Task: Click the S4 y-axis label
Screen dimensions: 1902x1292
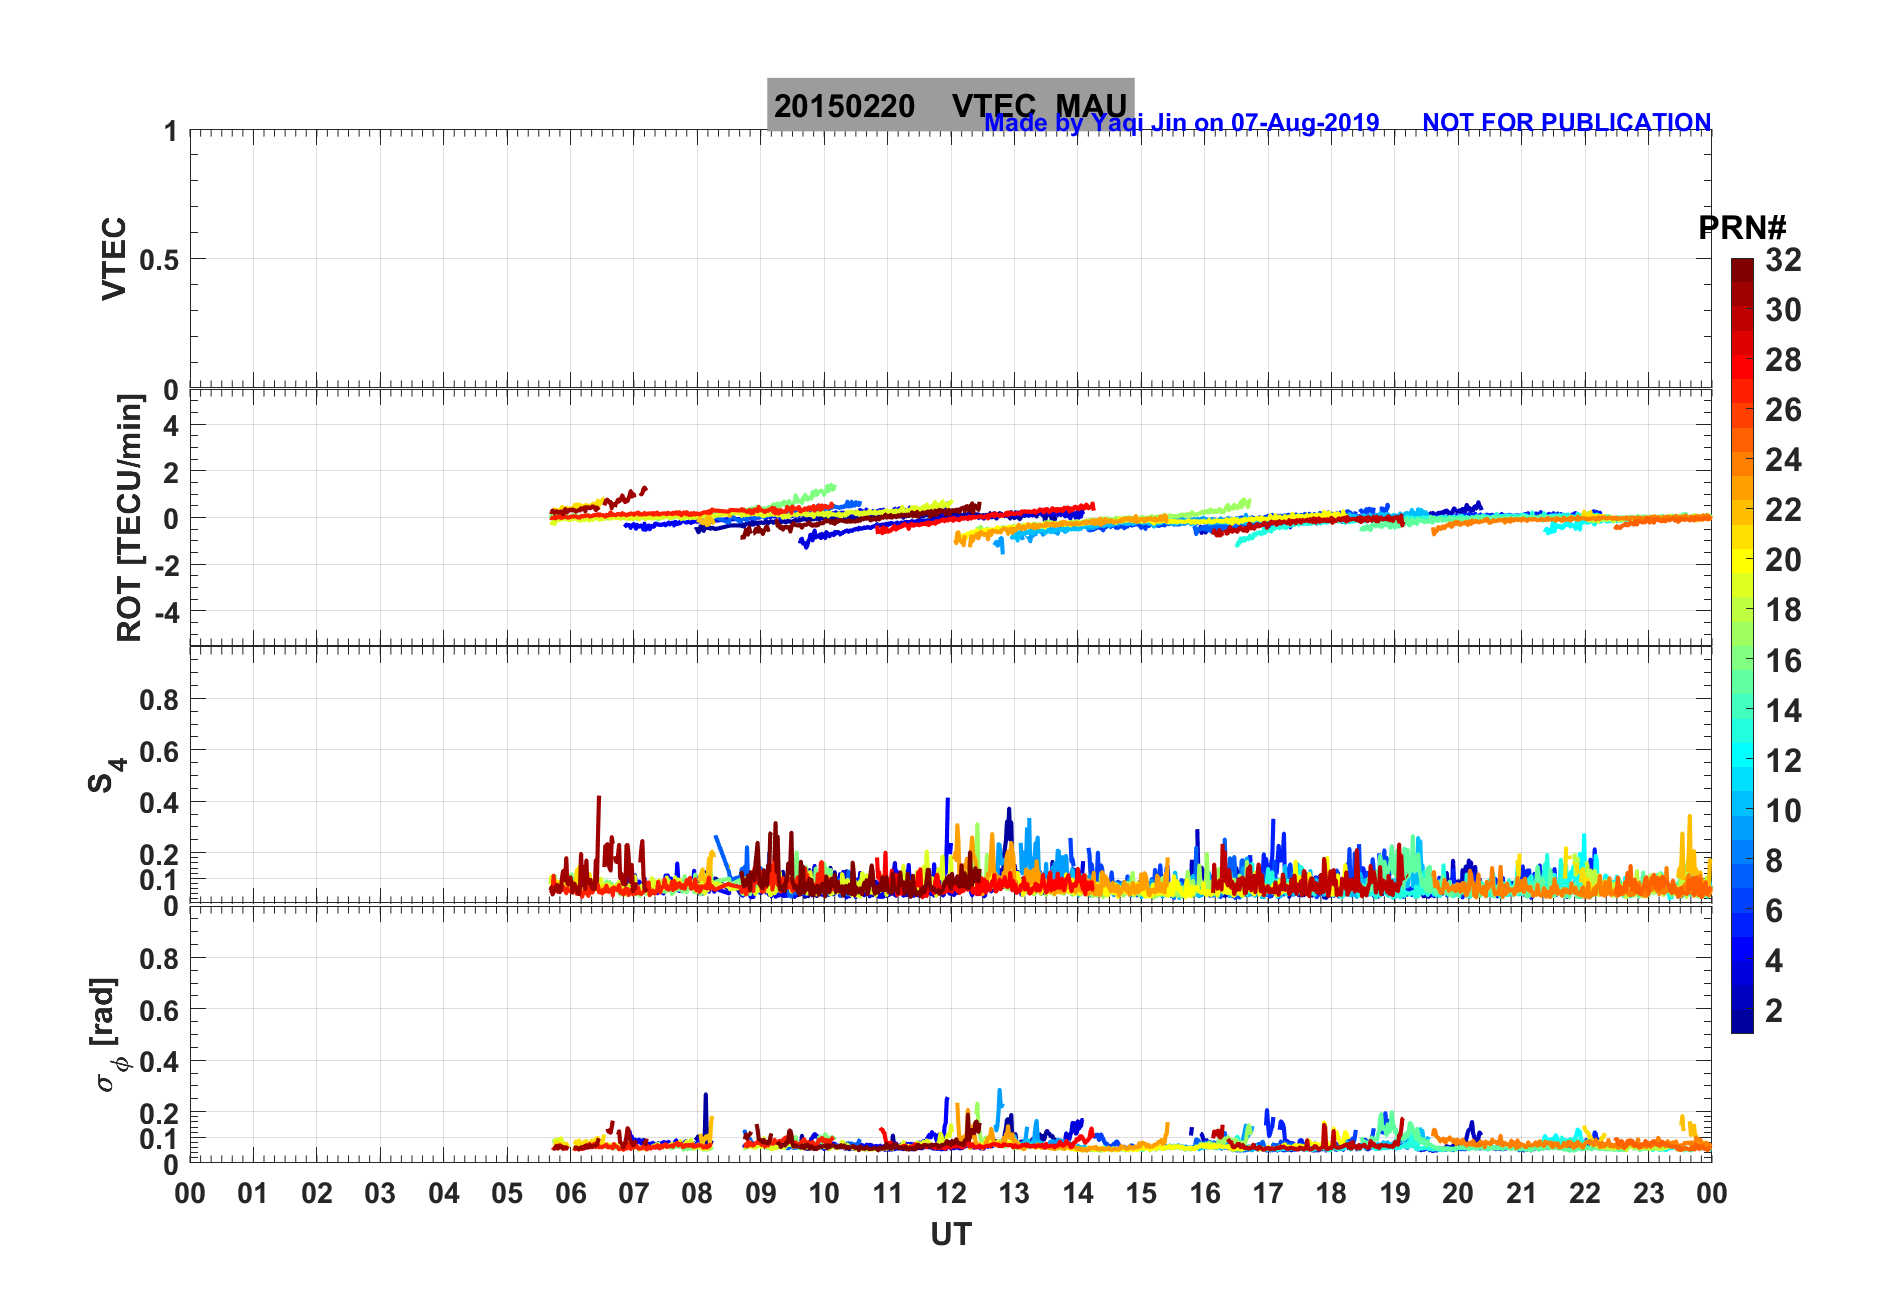Action: [105, 775]
